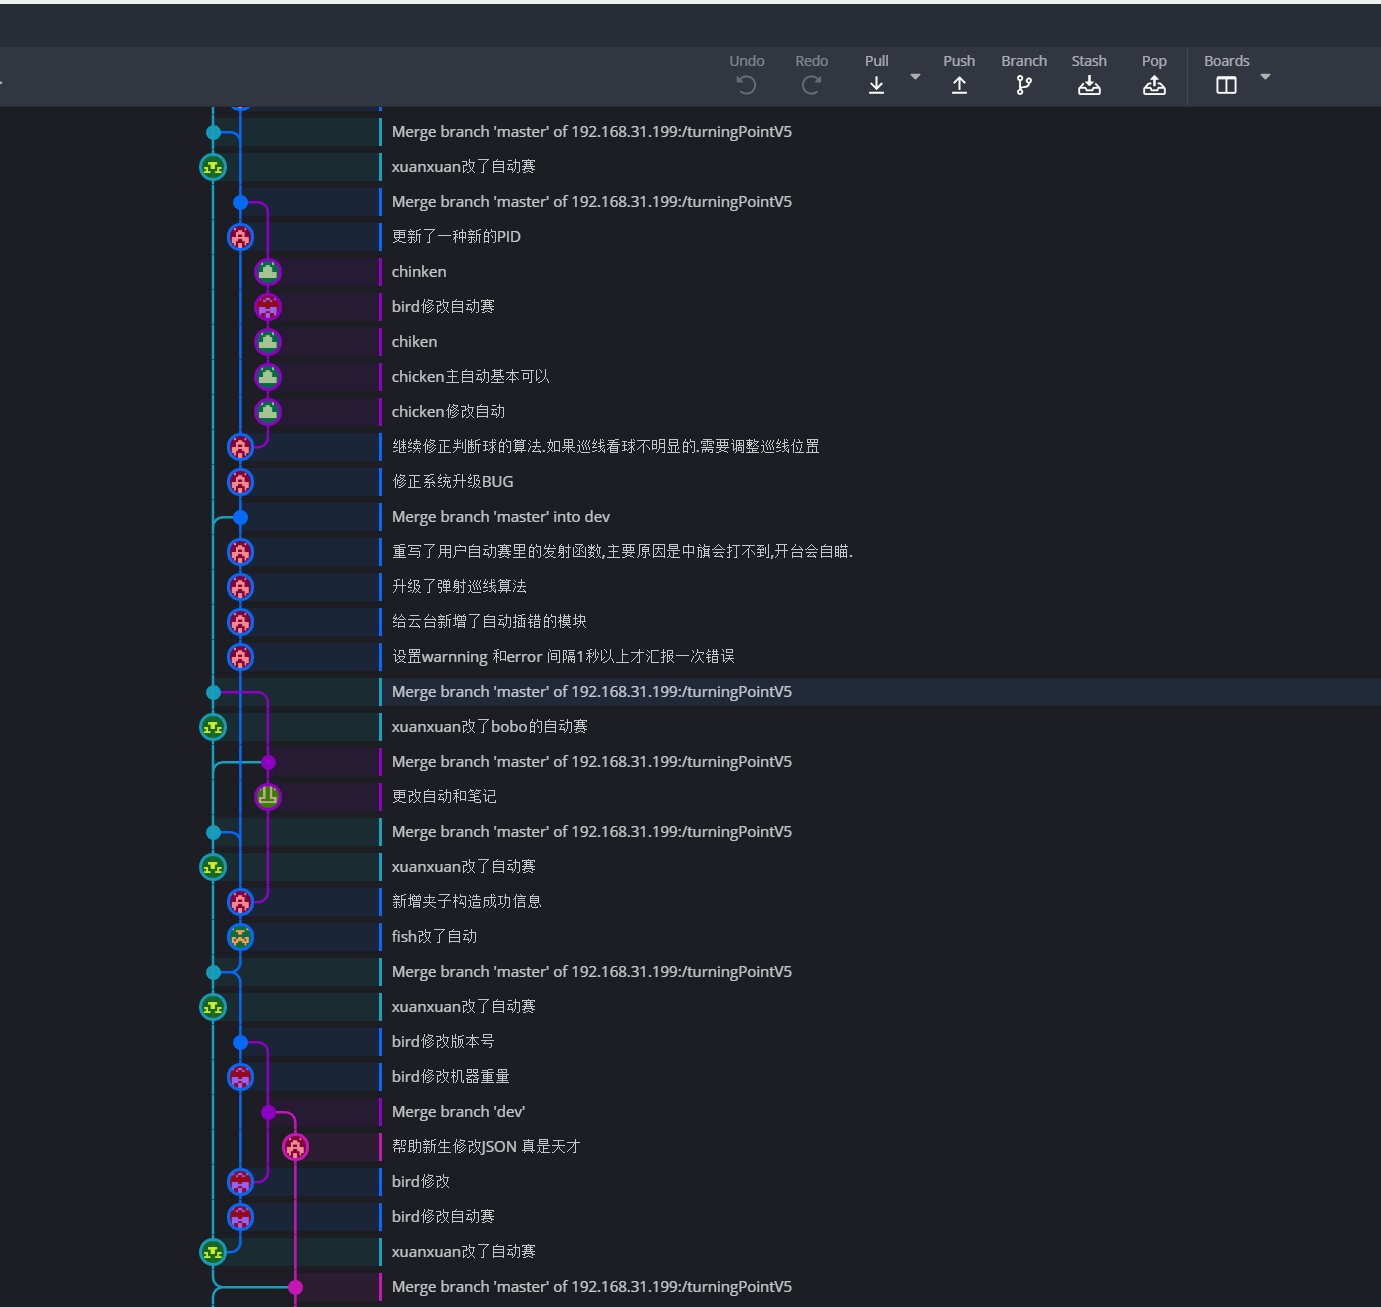Select commit 'Merge branch 'dev''
The height and width of the screenshot is (1307, 1381).
coord(458,1112)
